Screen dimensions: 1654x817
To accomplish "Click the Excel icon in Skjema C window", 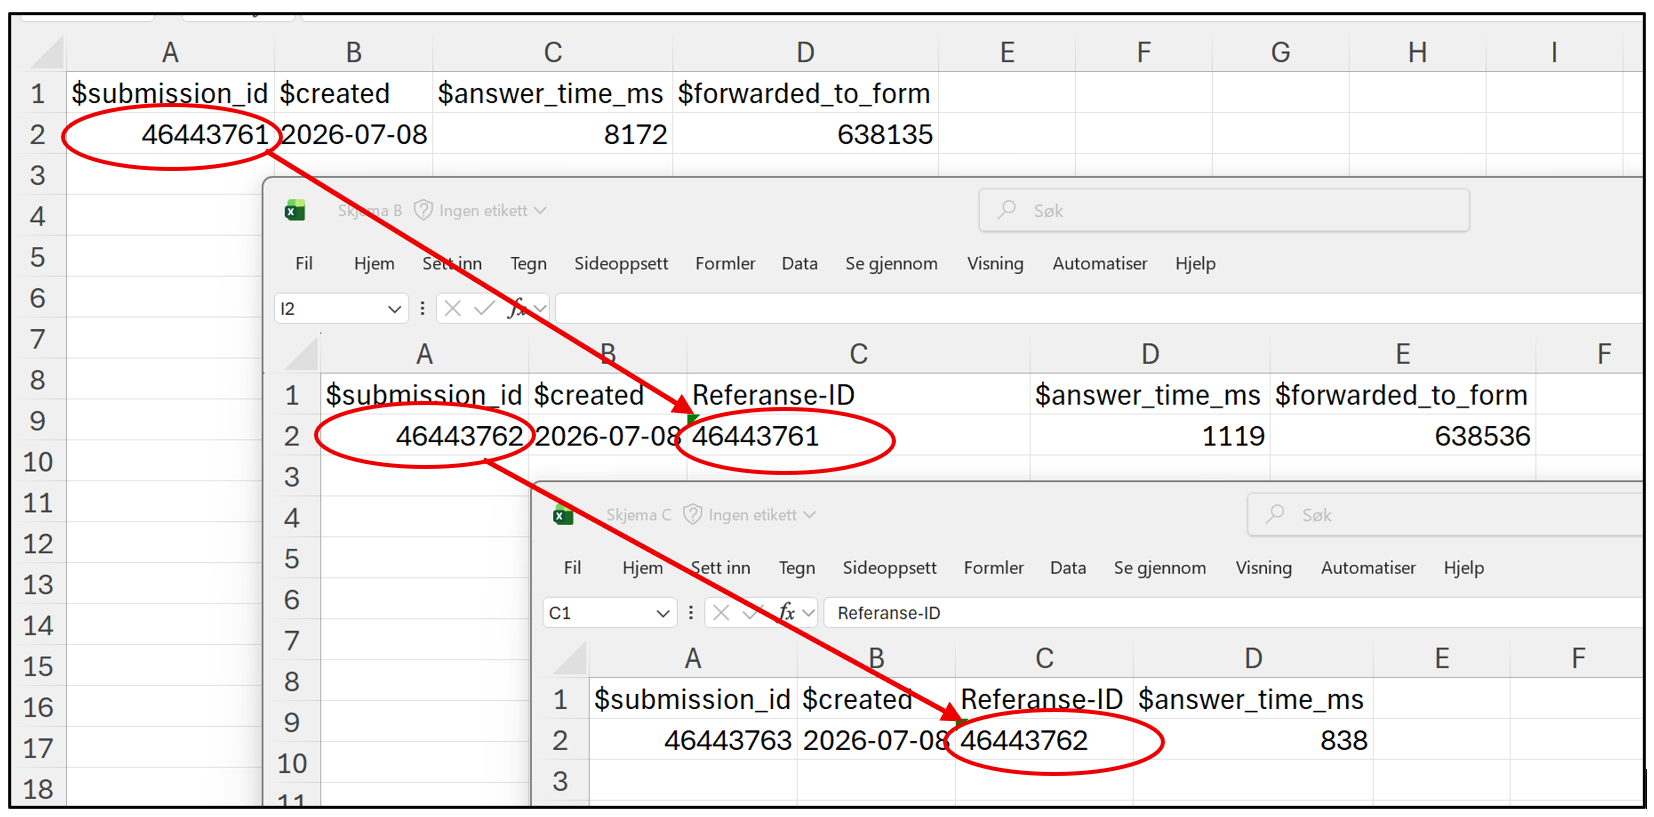I will click(563, 515).
